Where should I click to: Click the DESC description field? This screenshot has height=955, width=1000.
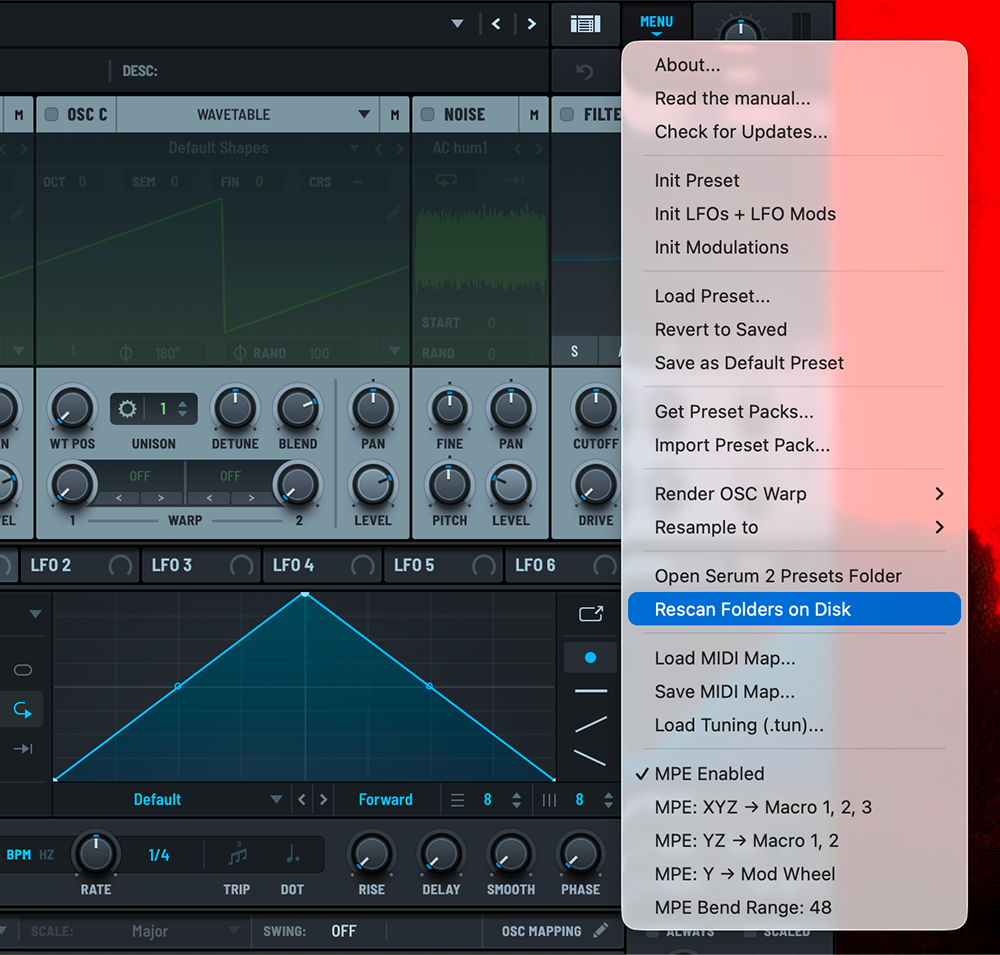click(x=332, y=71)
